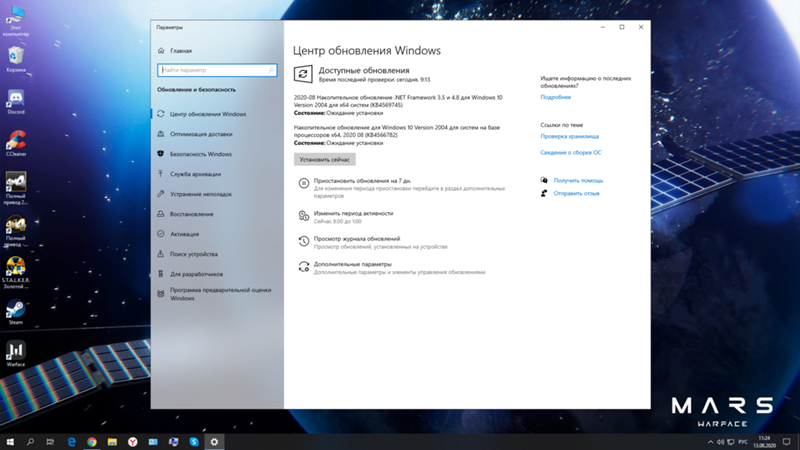
Task: Open the notification center icon
Action: pyautogui.click(x=787, y=442)
